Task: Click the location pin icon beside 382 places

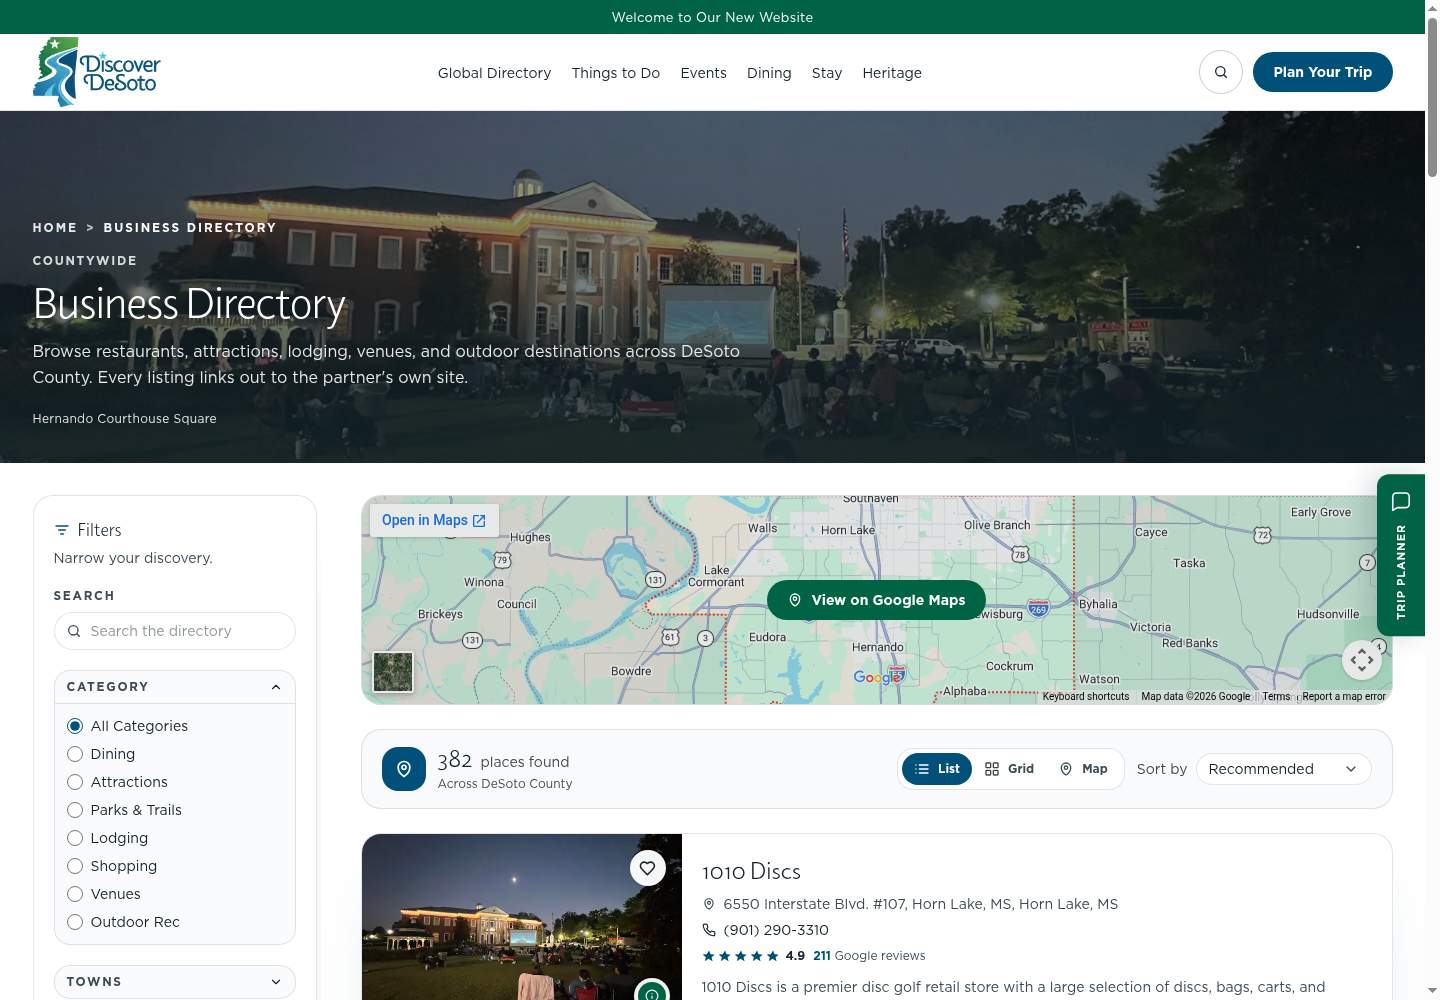Action: click(x=404, y=769)
